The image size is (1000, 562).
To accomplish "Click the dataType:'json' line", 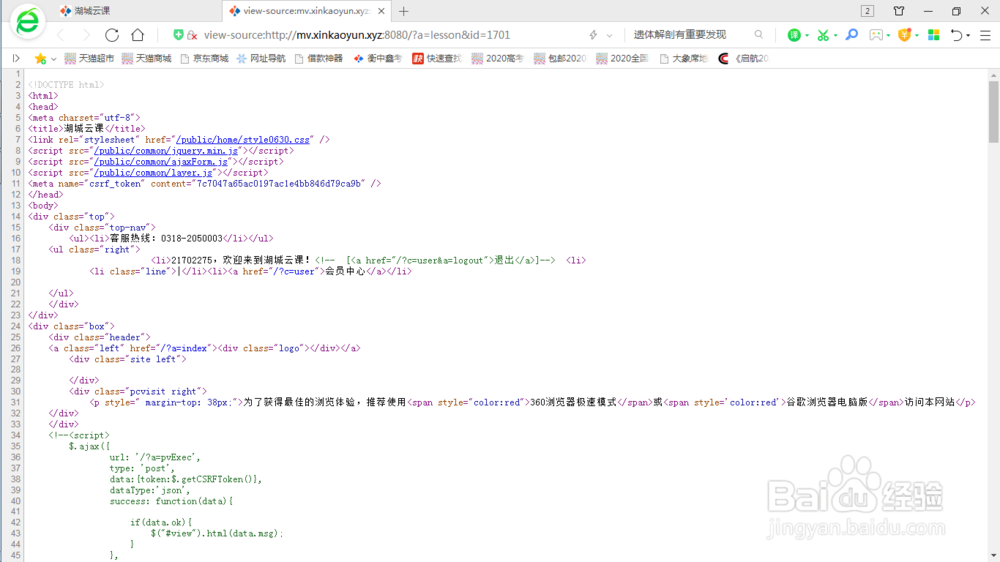I will point(150,491).
